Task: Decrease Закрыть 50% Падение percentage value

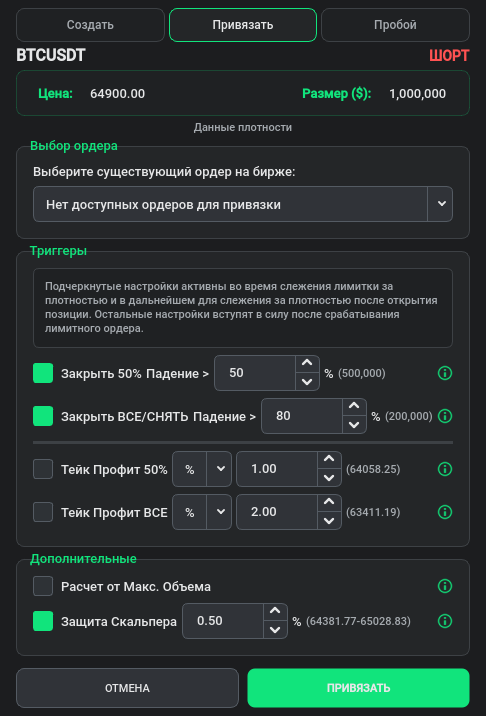Action: [x=307, y=382]
